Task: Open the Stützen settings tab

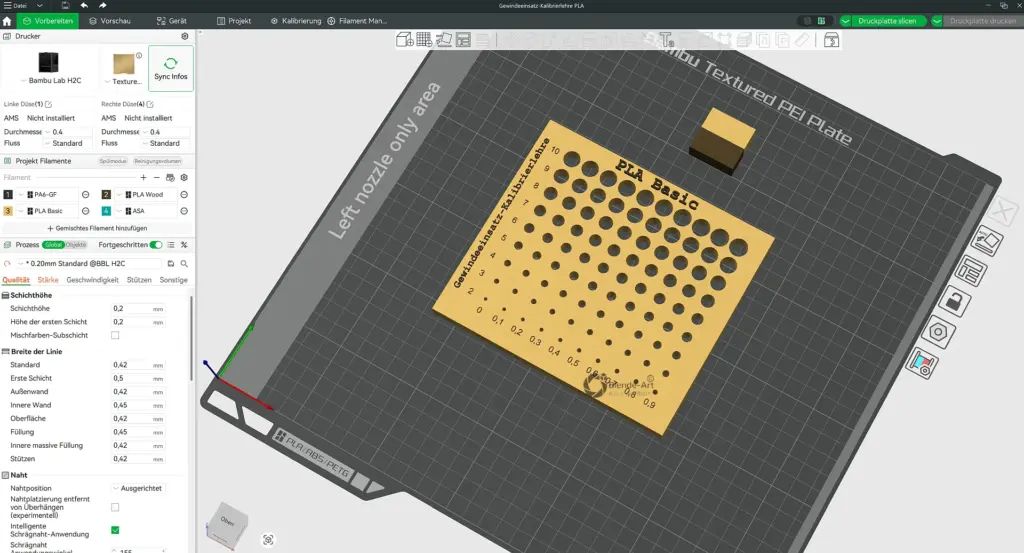Action: [x=139, y=280]
